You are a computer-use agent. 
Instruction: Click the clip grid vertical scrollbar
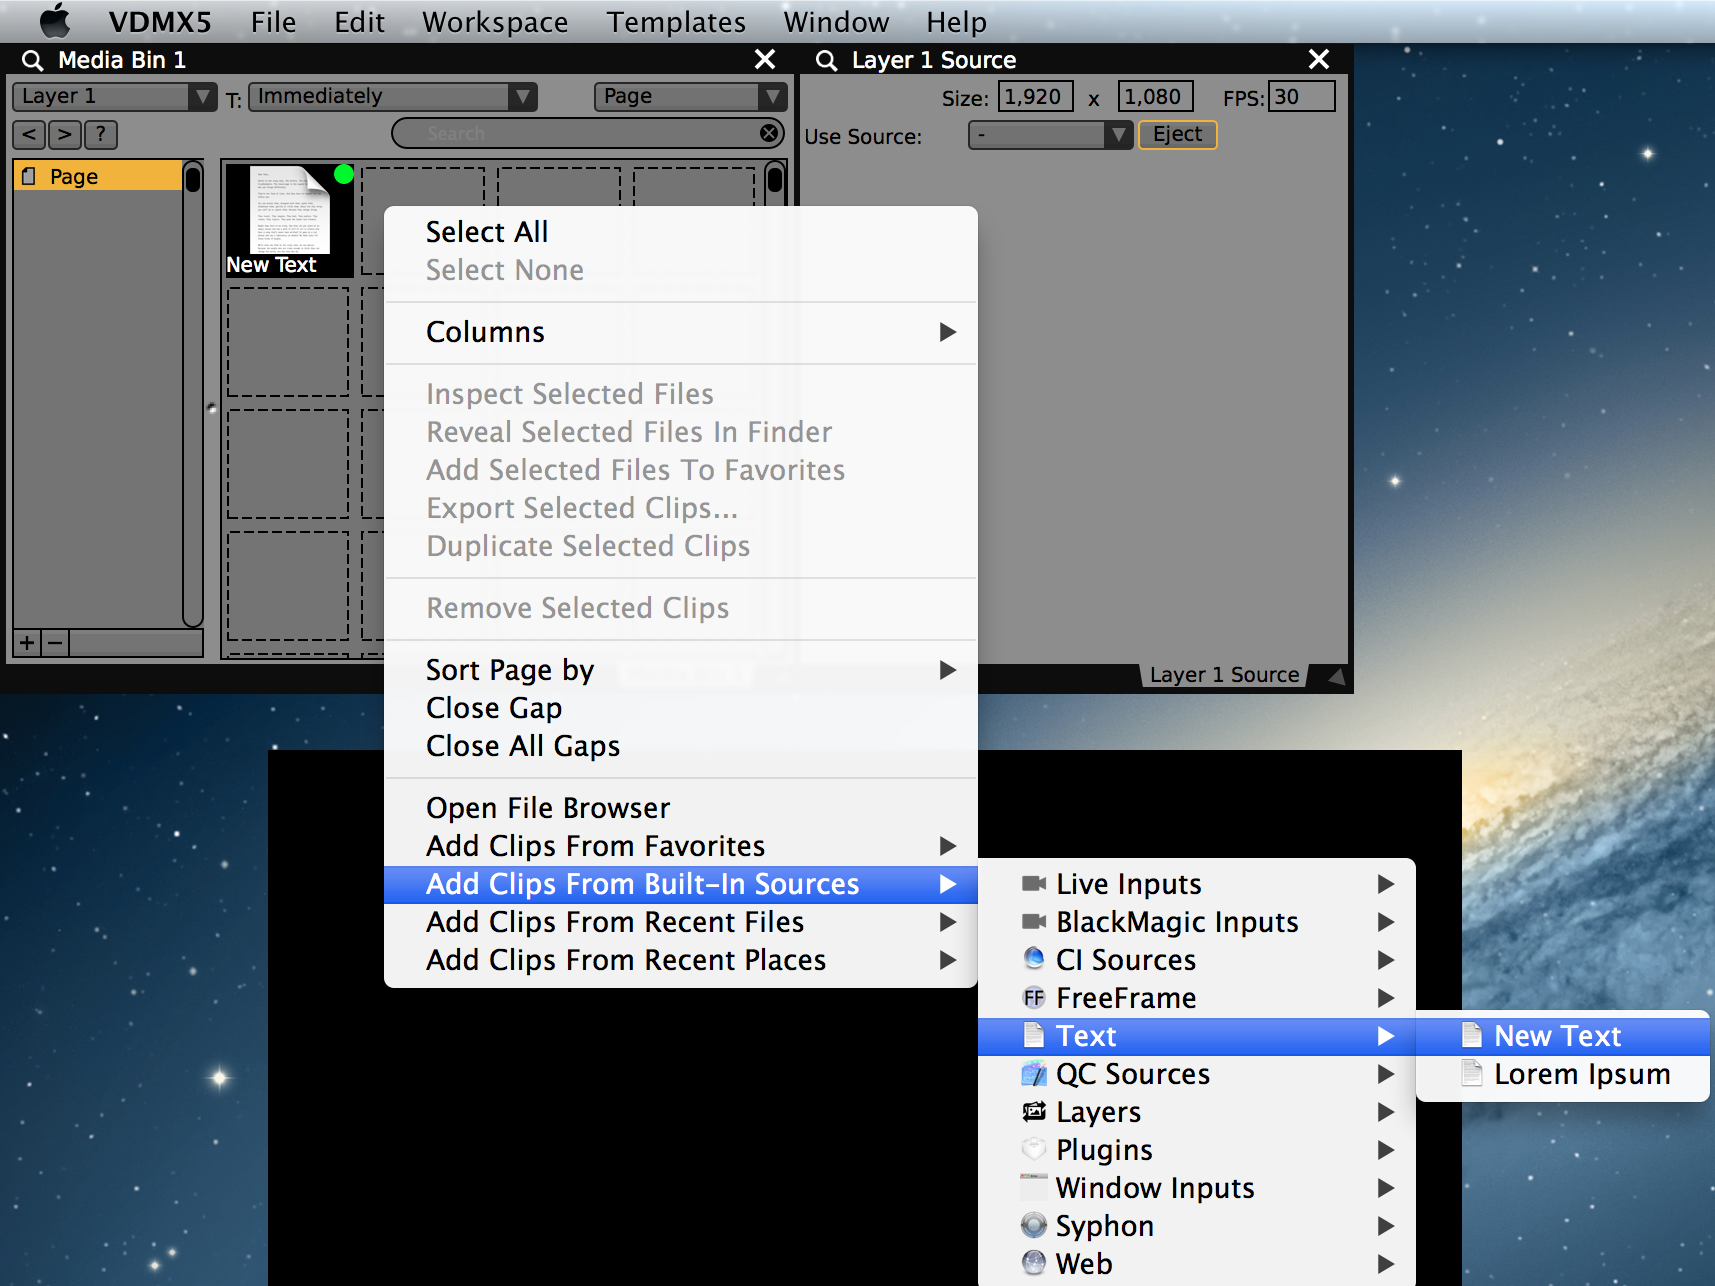tap(775, 184)
